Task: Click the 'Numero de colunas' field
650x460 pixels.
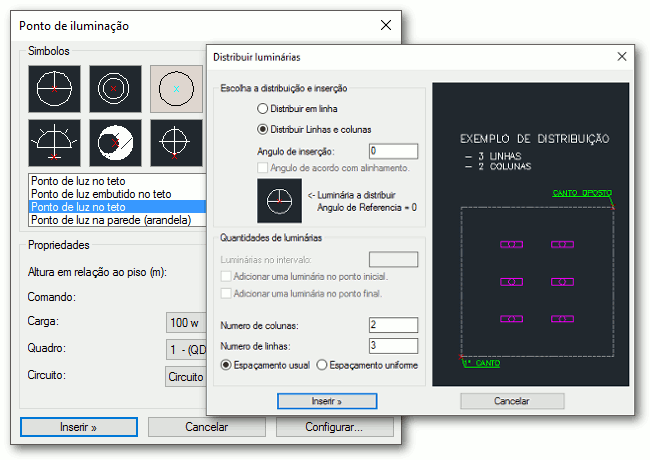Action: pyautogui.click(x=393, y=325)
